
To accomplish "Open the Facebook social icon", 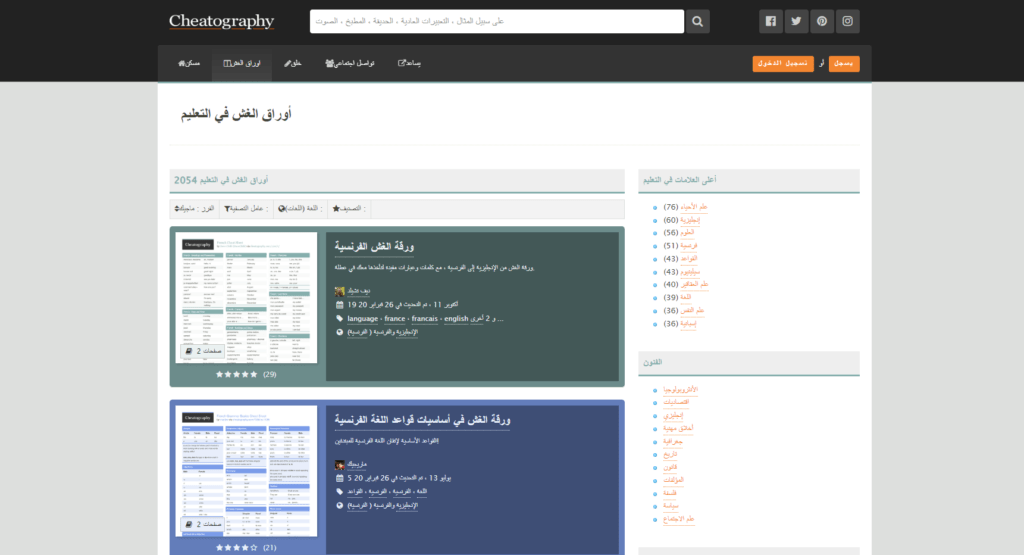I will pos(771,21).
